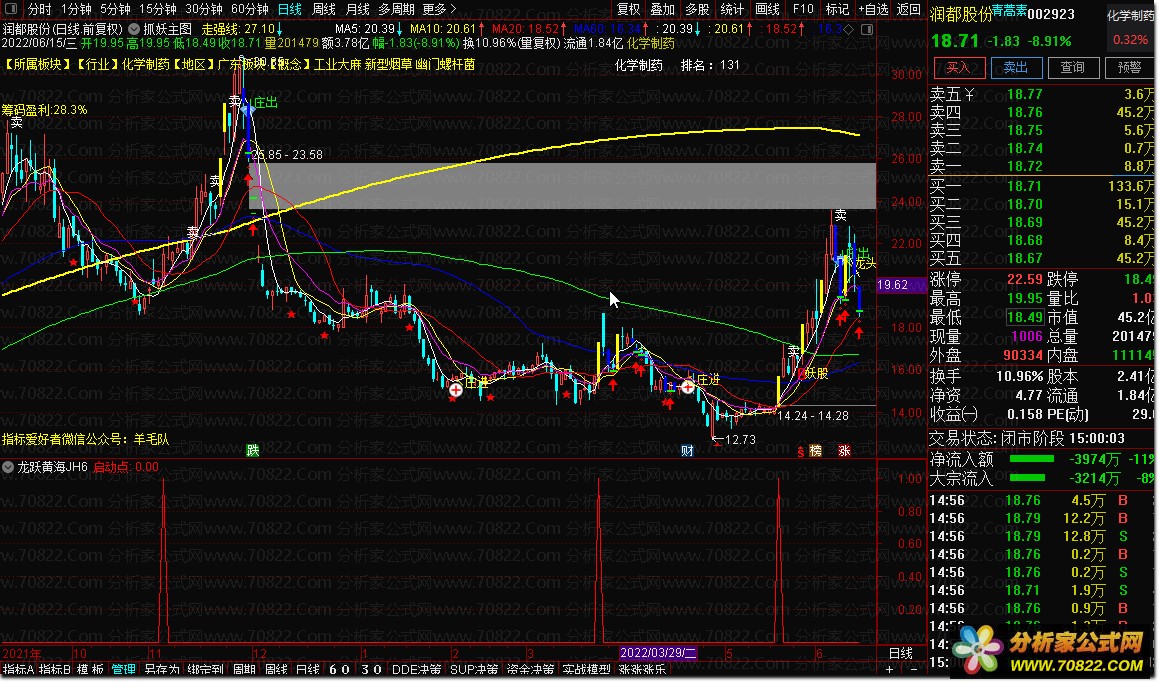The image size is (1160, 682).
Task: Click the bottom bar 月线 button
Action: (308, 670)
